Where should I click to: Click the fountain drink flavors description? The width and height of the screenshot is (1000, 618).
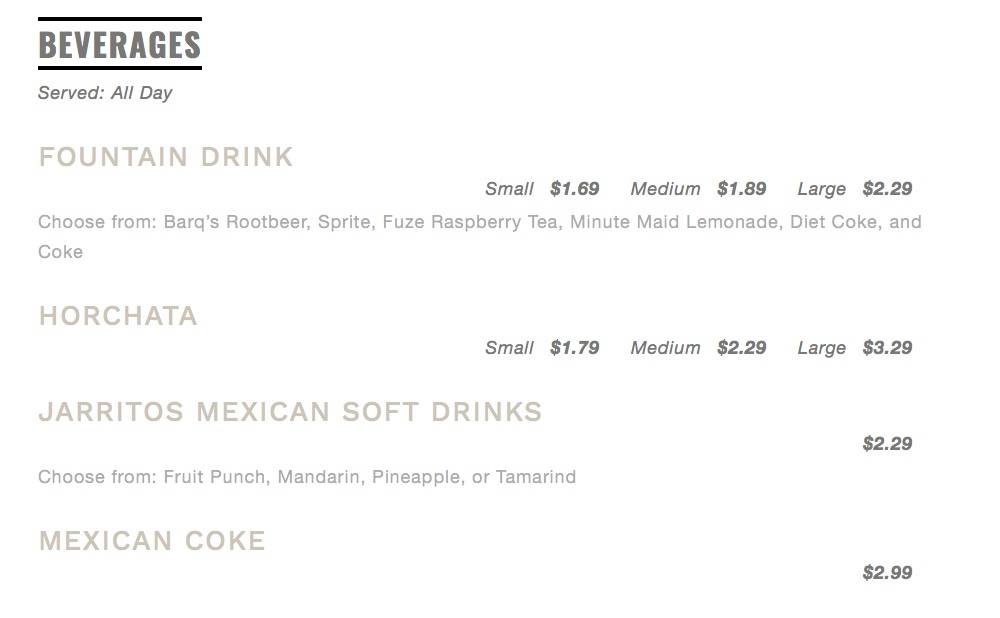[x=480, y=222]
